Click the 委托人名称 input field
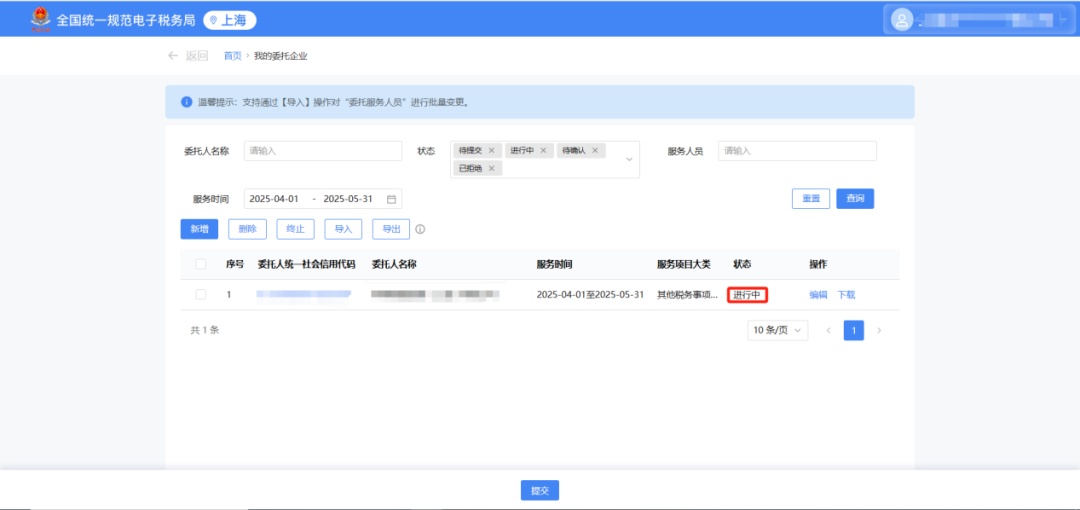The height and width of the screenshot is (510, 1080). point(322,151)
